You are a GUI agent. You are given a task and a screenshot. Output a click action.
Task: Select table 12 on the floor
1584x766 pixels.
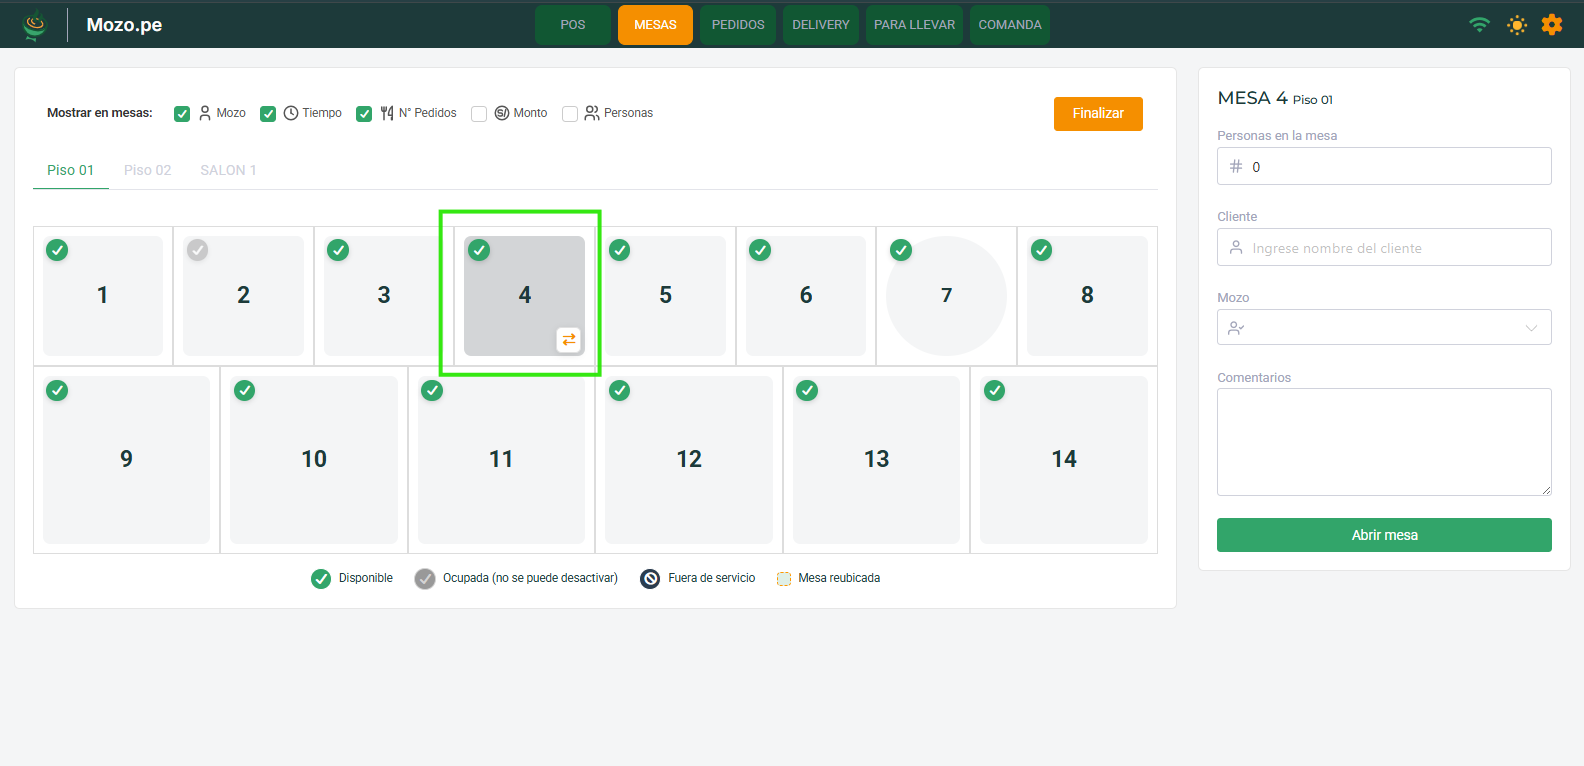[688, 459]
